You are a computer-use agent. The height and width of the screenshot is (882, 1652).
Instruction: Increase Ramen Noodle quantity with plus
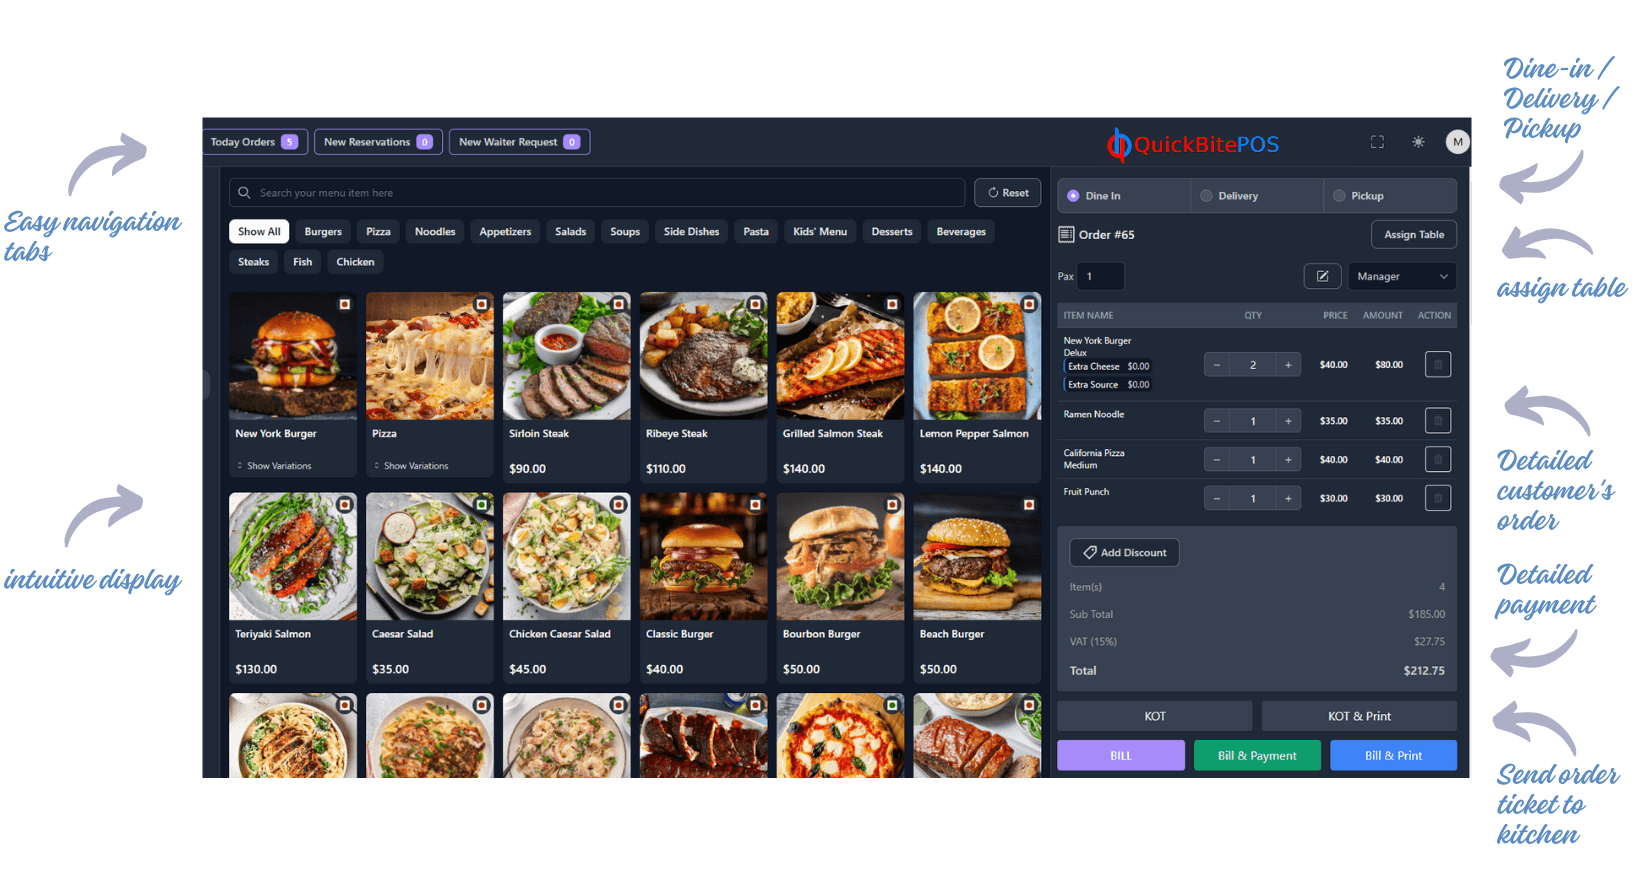coord(1288,421)
